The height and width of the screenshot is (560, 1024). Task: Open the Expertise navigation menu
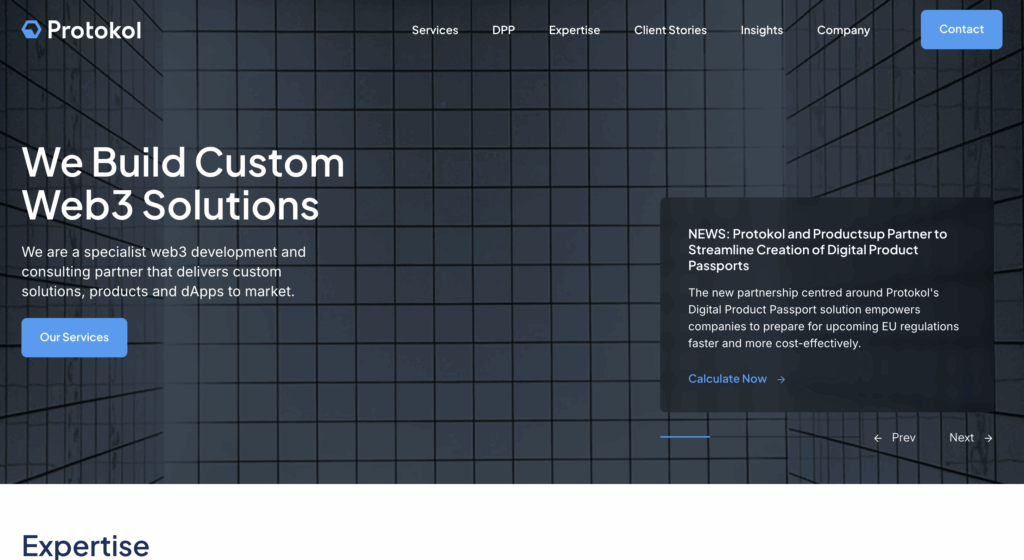574,30
